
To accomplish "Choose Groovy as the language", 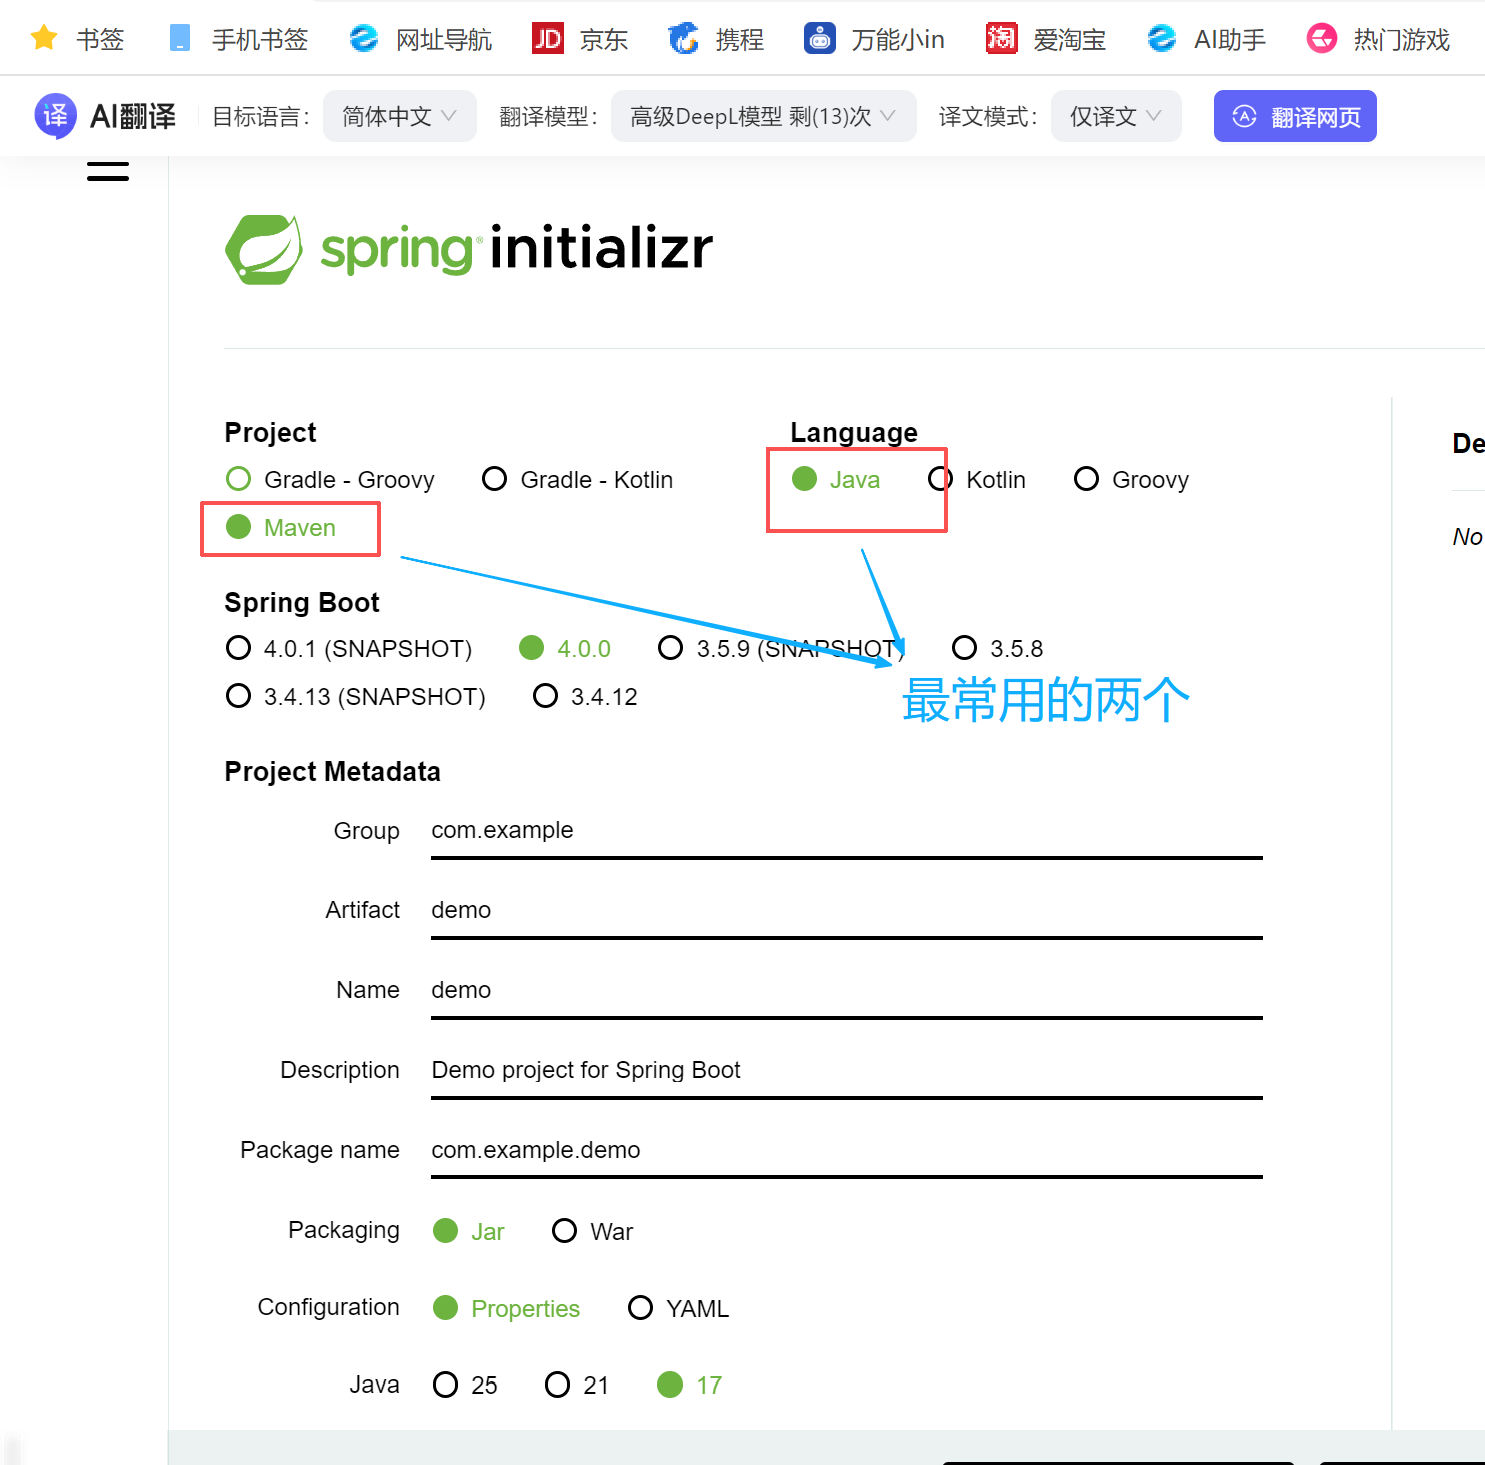I will tap(1131, 480).
